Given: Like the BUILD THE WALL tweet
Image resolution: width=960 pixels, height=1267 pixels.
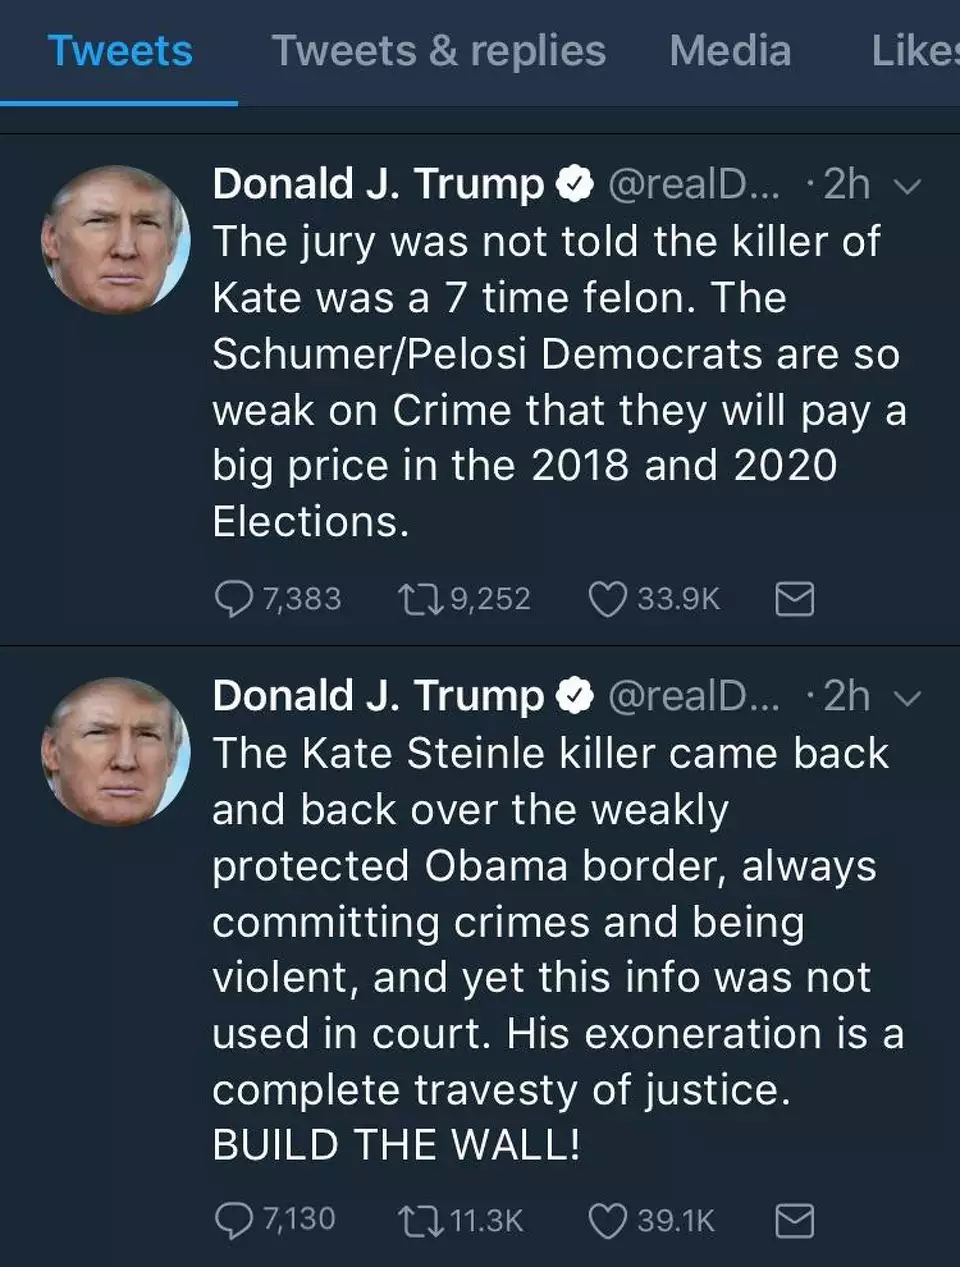Looking at the screenshot, I should [607, 1220].
